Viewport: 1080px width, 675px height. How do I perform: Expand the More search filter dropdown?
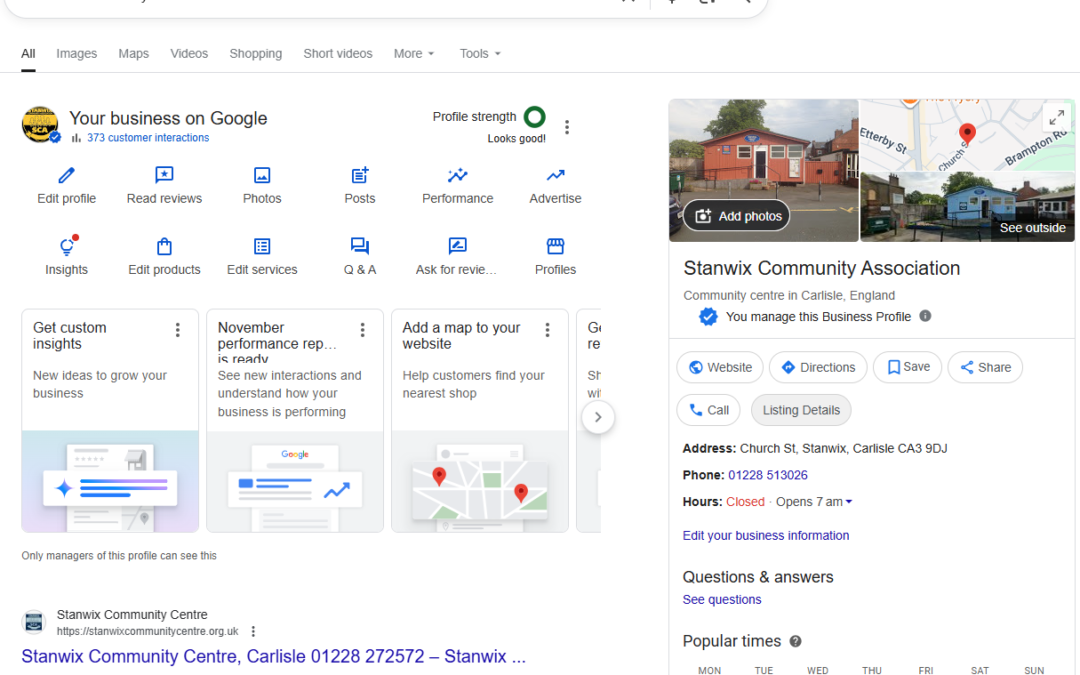414,54
